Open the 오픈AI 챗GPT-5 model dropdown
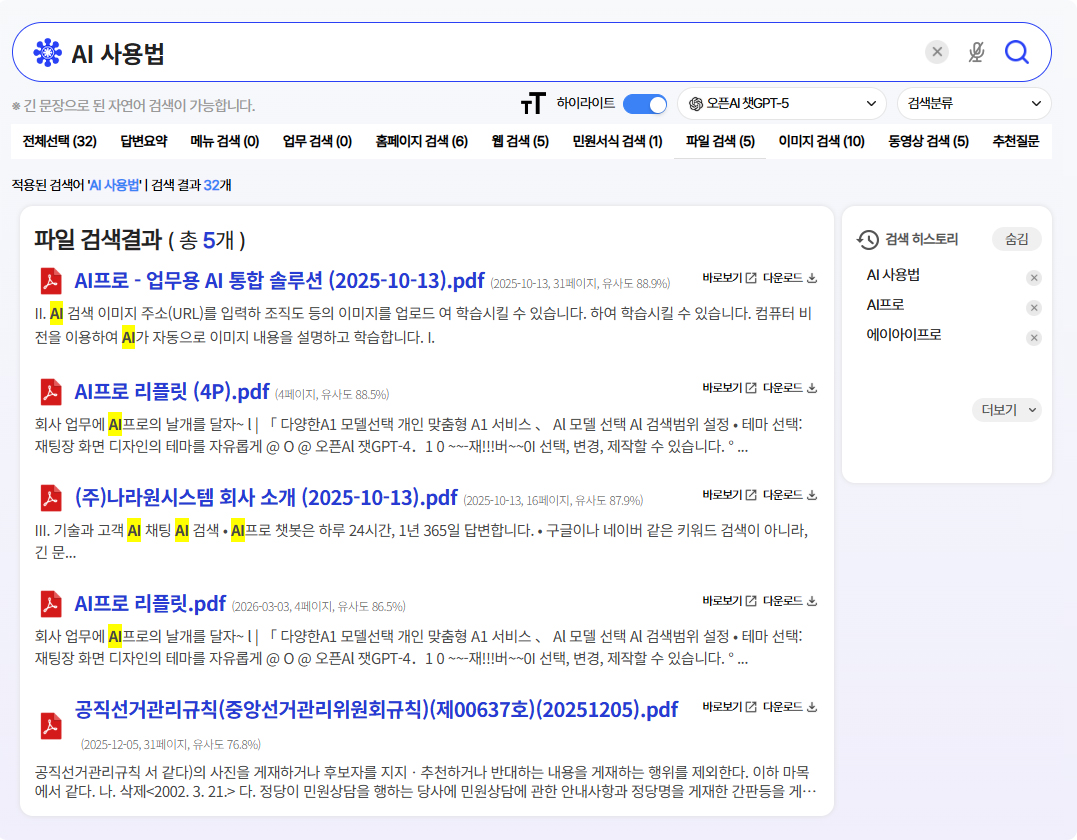Image resolution: width=1077 pixels, height=840 pixels. 781,103
